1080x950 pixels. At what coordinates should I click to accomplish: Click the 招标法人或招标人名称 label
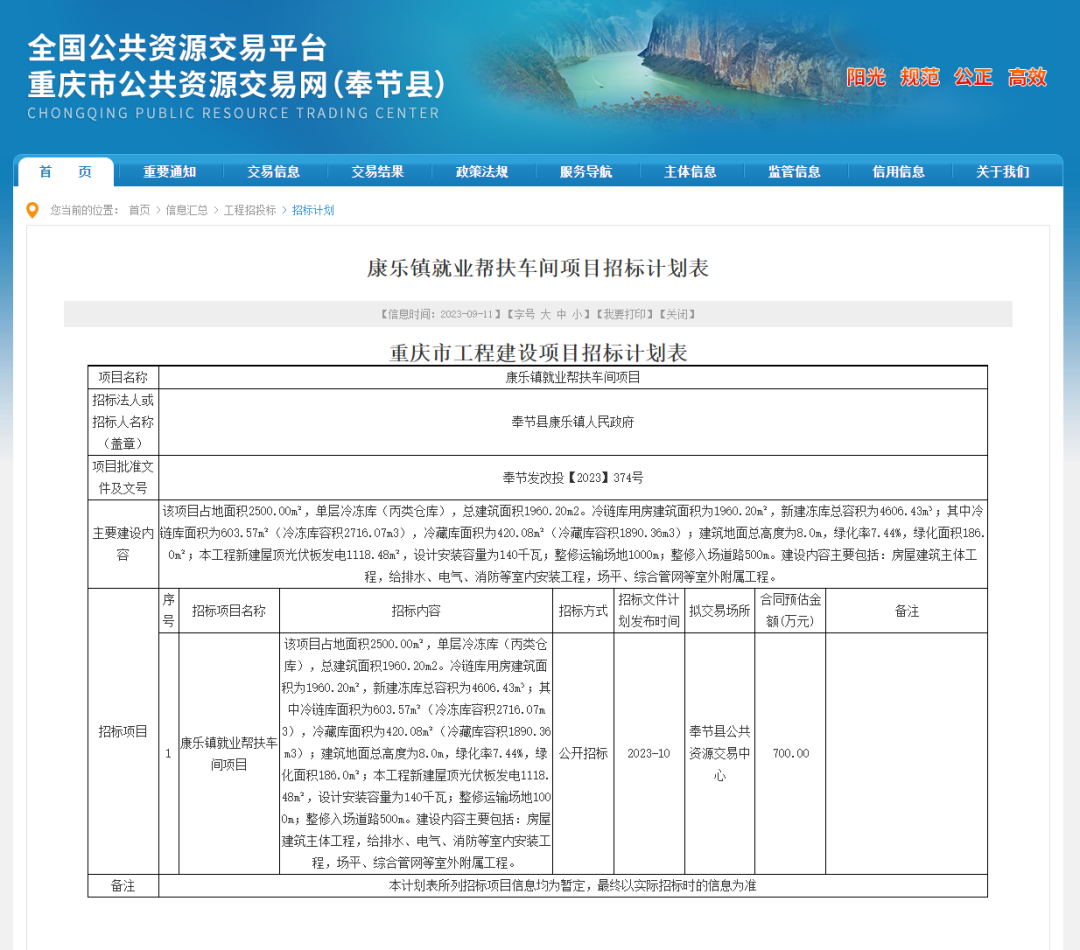[x=123, y=422]
